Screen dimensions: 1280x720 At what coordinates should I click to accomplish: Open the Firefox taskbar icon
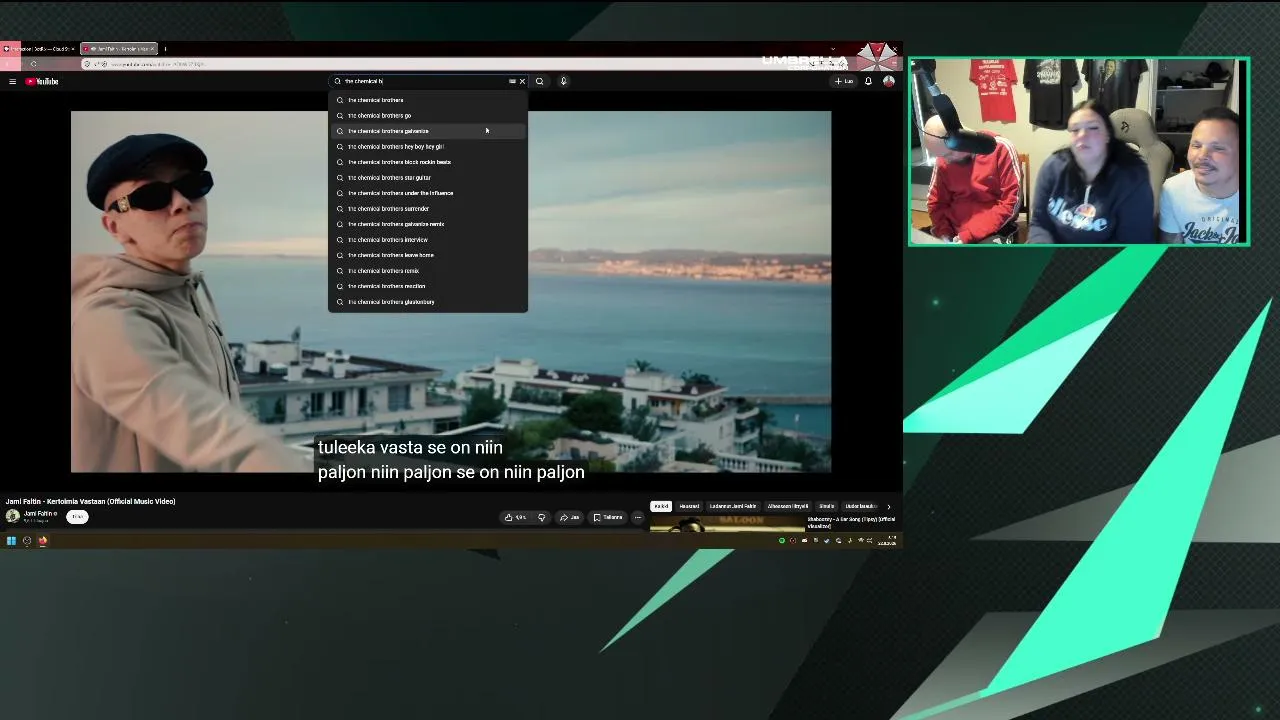(x=43, y=541)
